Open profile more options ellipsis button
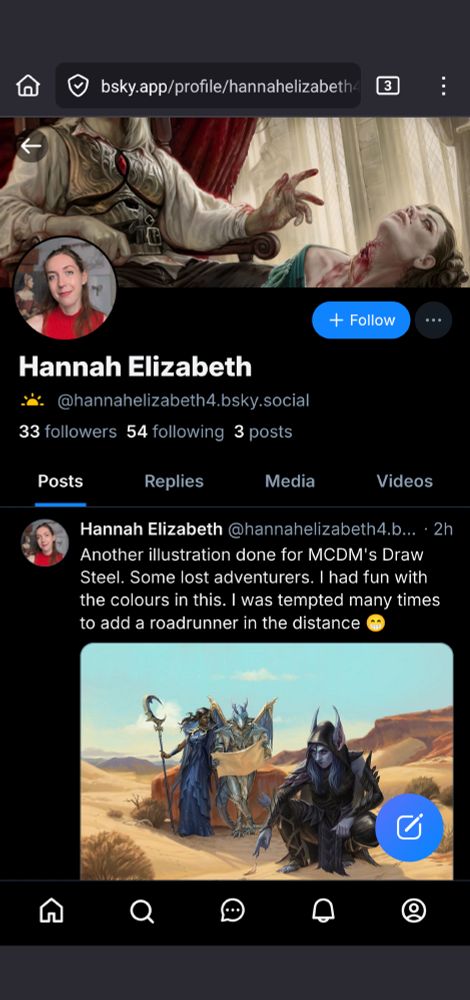Screen dimensions: 470x1000 433,320
